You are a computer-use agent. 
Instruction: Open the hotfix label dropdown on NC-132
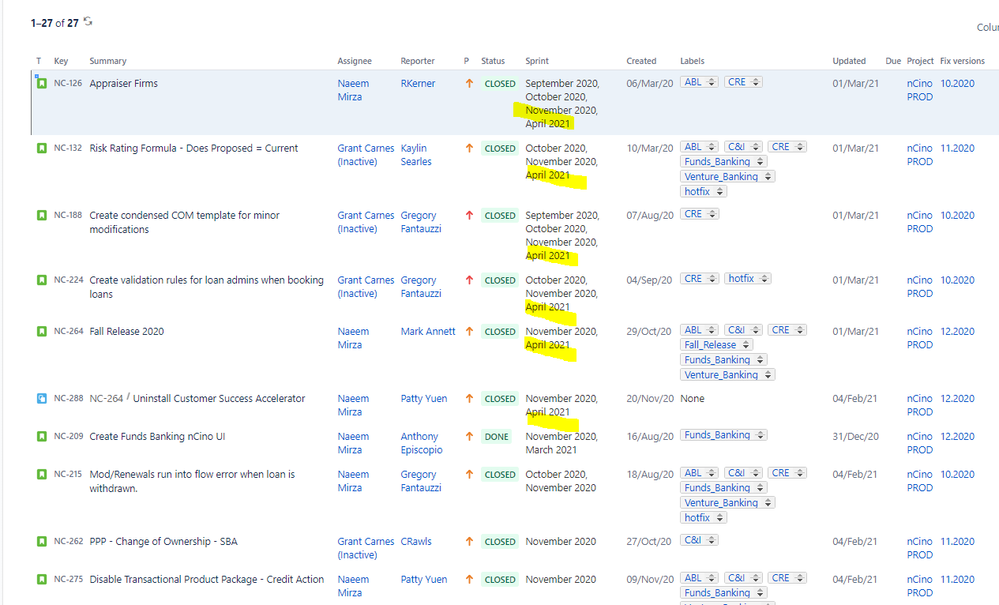[x=719, y=192]
